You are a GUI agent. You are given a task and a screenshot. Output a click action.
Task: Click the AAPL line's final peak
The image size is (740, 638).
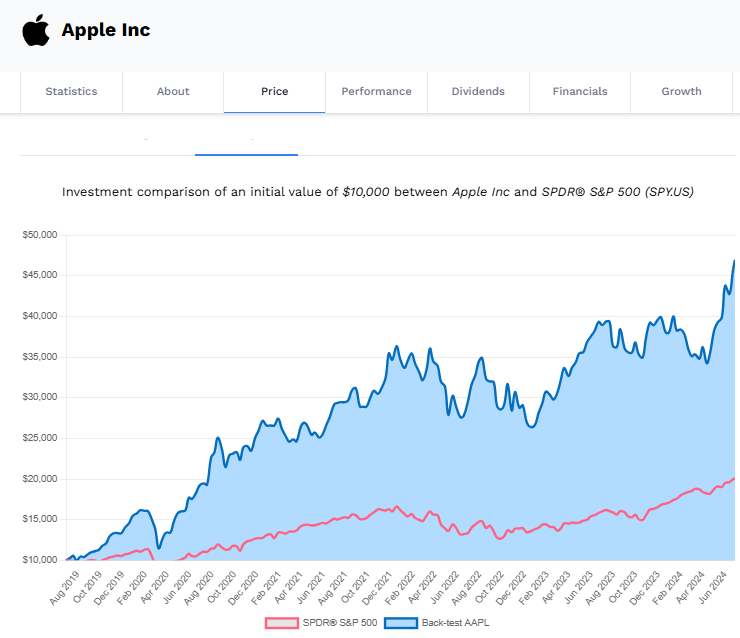(734, 260)
